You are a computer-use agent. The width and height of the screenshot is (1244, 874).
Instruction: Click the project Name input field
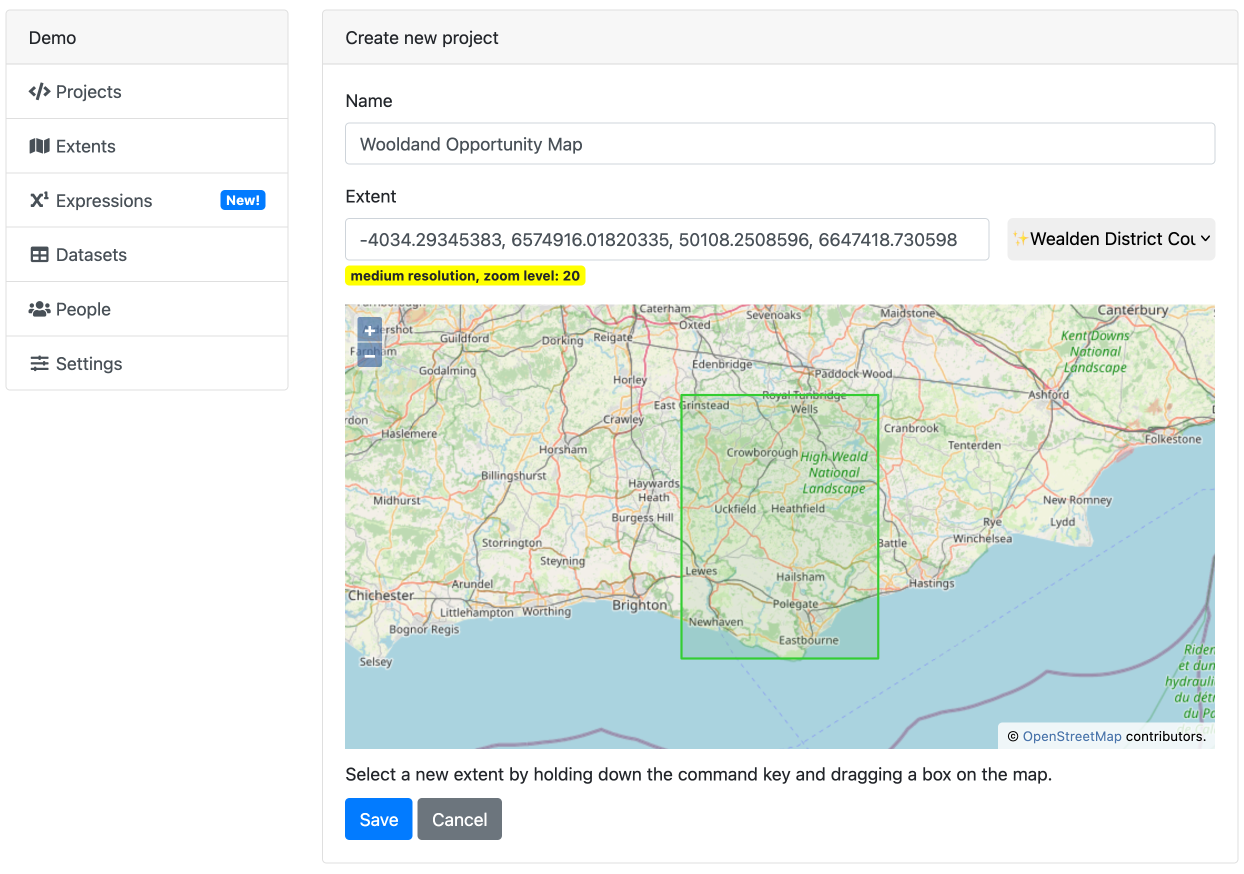(x=779, y=144)
